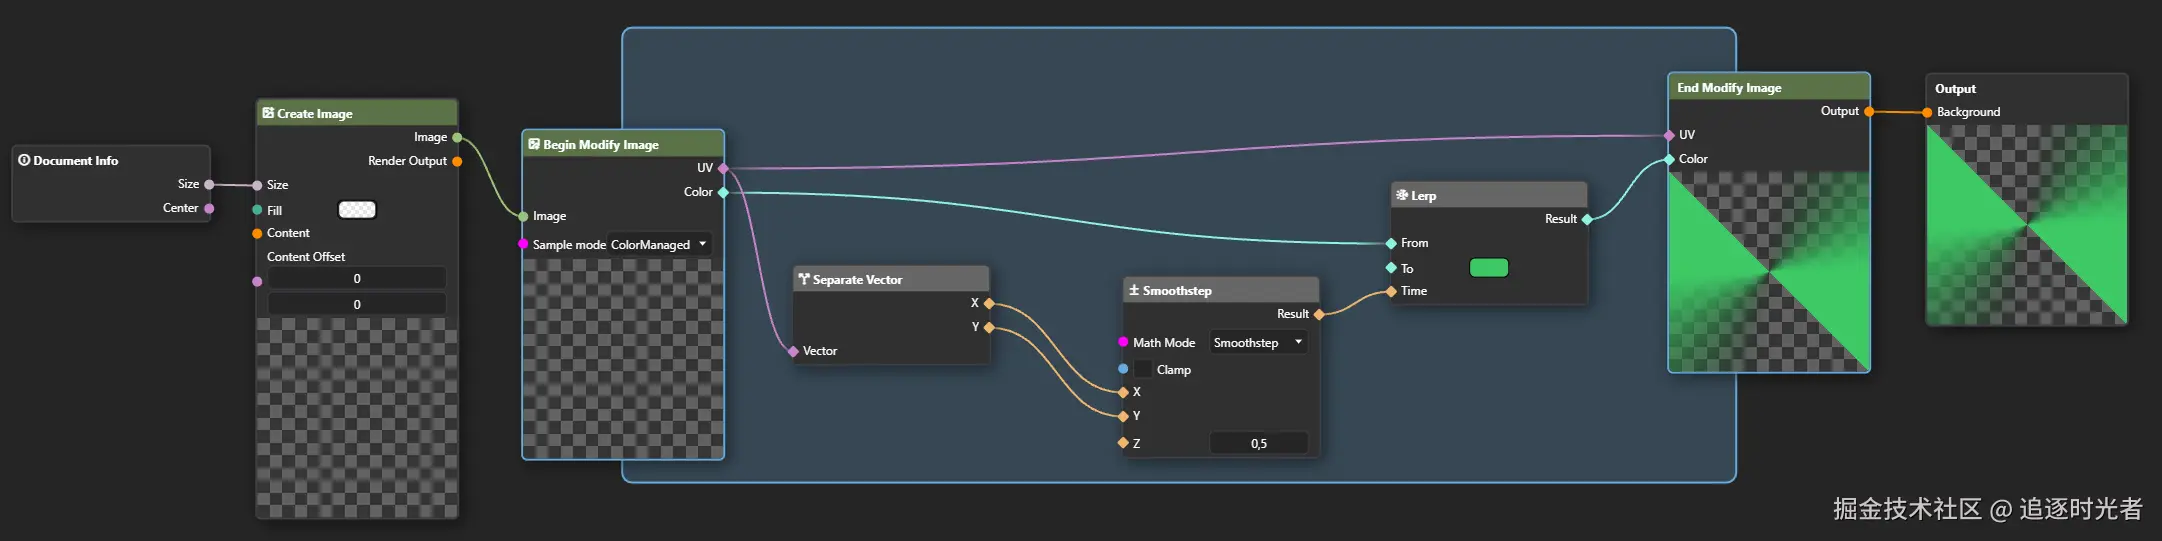The width and height of the screenshot is (2162, 541).
Task: Click the Vector input socket on Separate Vector
Action: pyautogui.click(x=793, y=351)
